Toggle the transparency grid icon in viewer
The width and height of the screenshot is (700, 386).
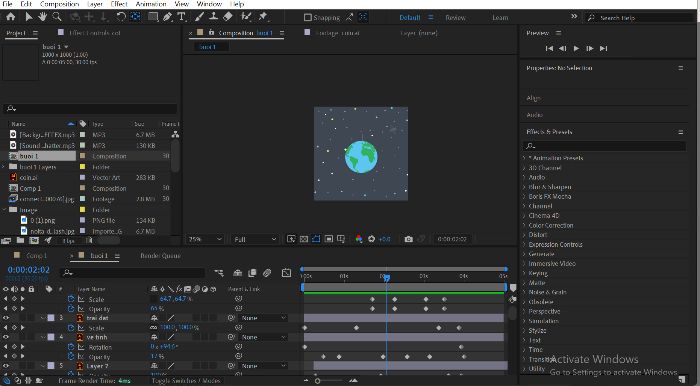pos(304,239)
